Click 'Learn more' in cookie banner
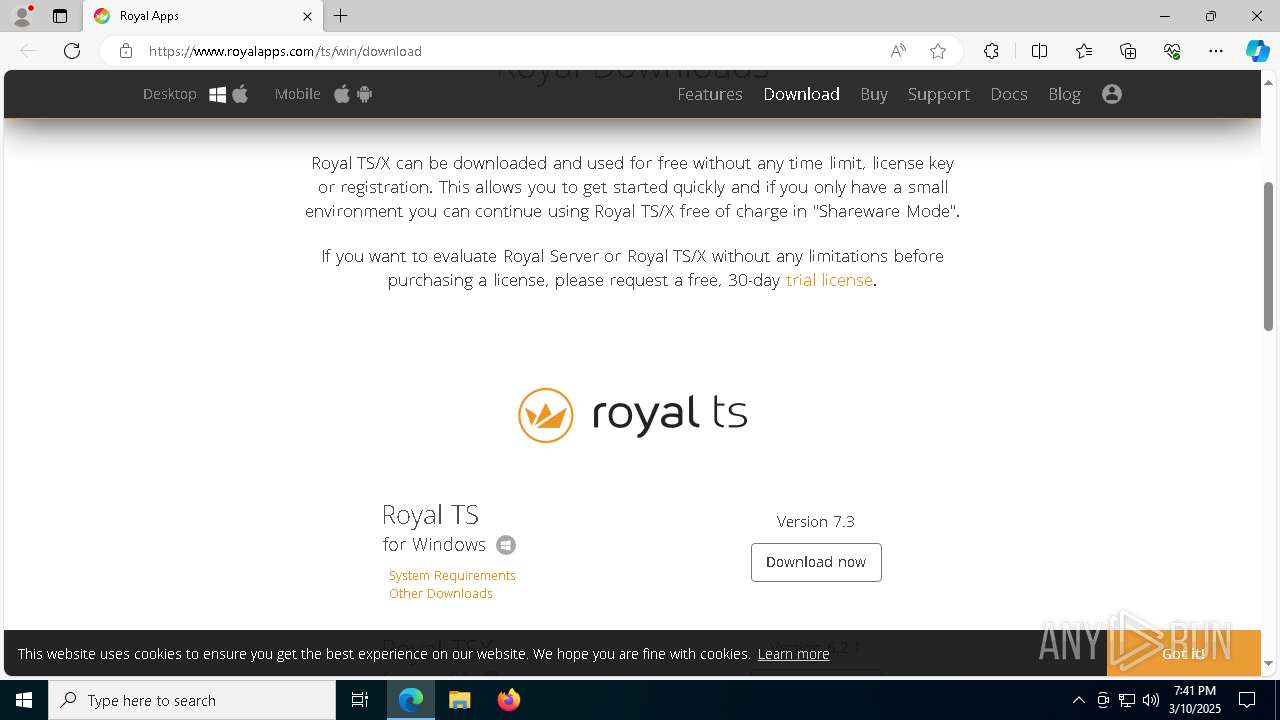The width and height of the screenshot is (1280, 720). click(x=793, y=654)
